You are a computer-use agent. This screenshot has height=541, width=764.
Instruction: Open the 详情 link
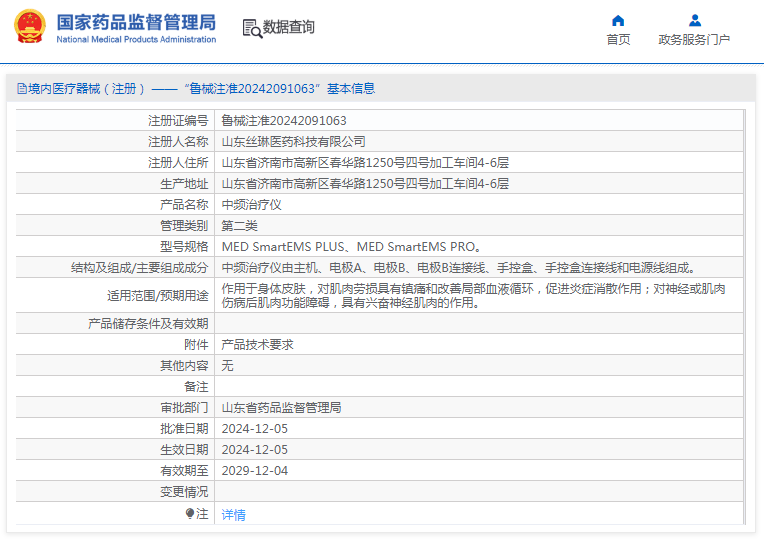233,515
